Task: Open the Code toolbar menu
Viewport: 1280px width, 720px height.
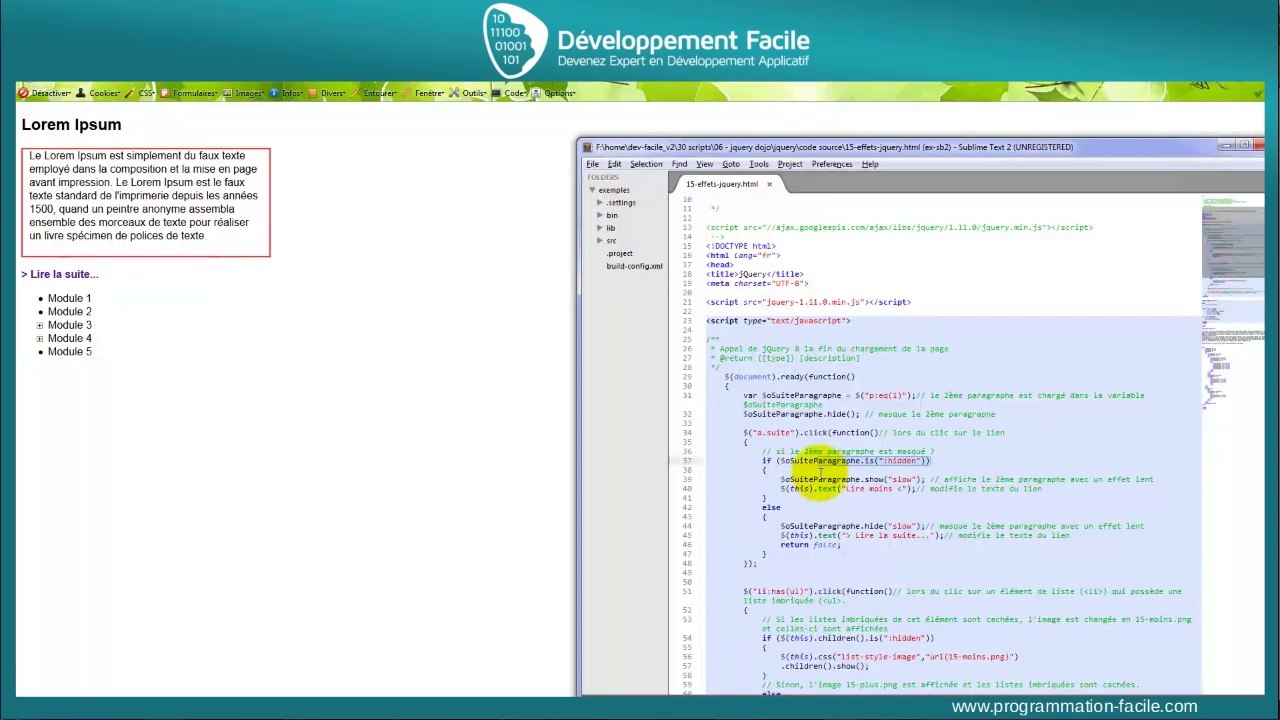Action: coord(509,93)
